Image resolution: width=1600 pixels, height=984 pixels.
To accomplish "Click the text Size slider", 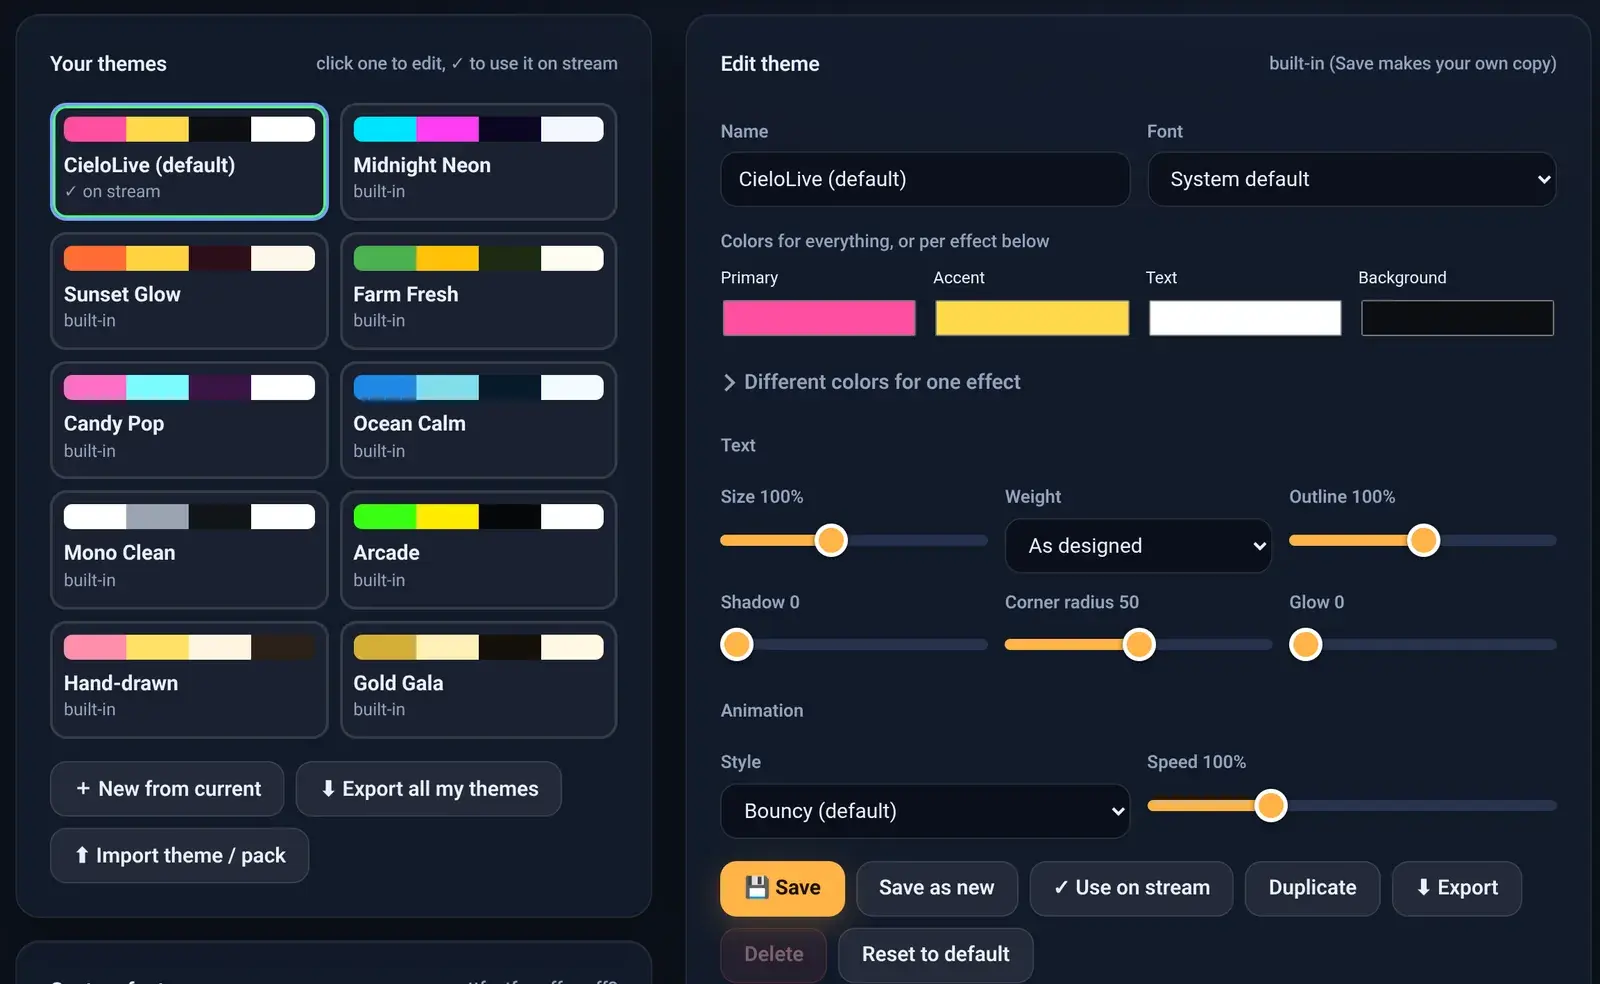I will tap(854, 540).
